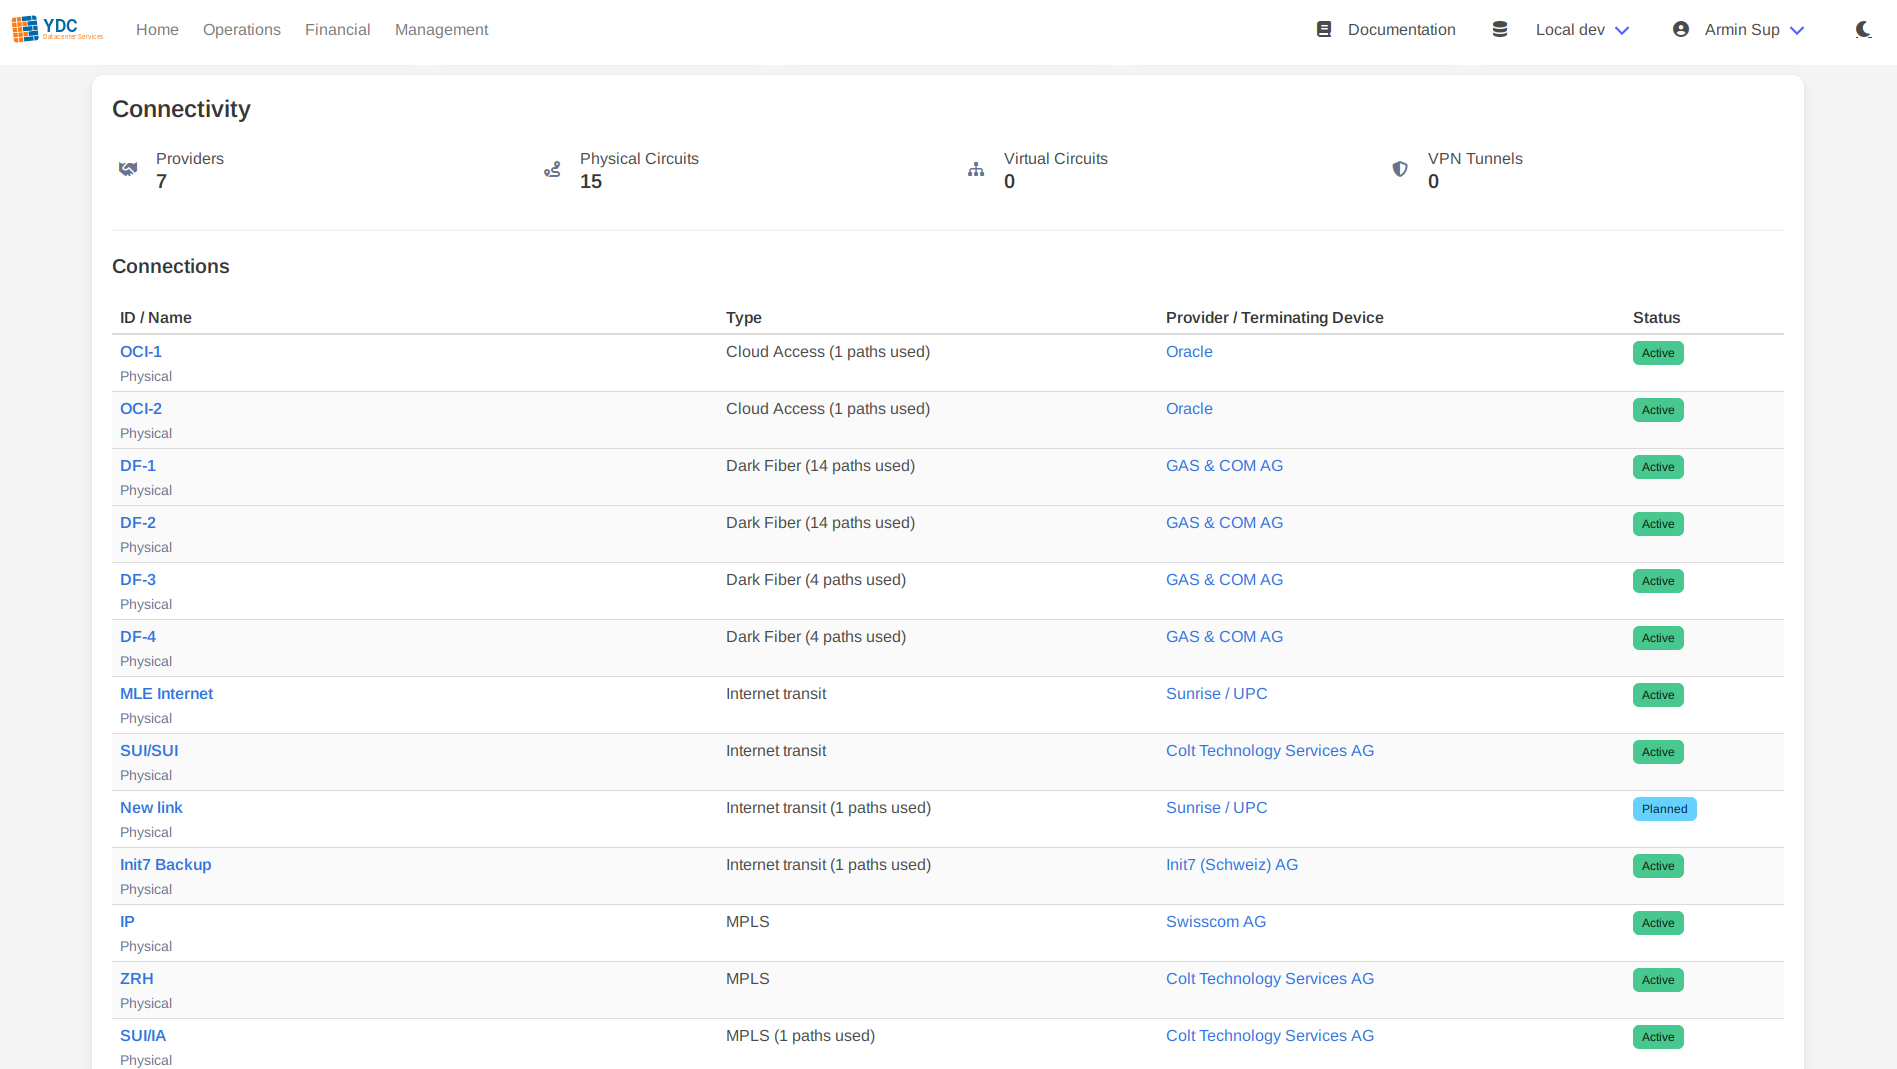Open the New link connection
Screen dimensions: 1897x1069
click(x=151, y=808)
